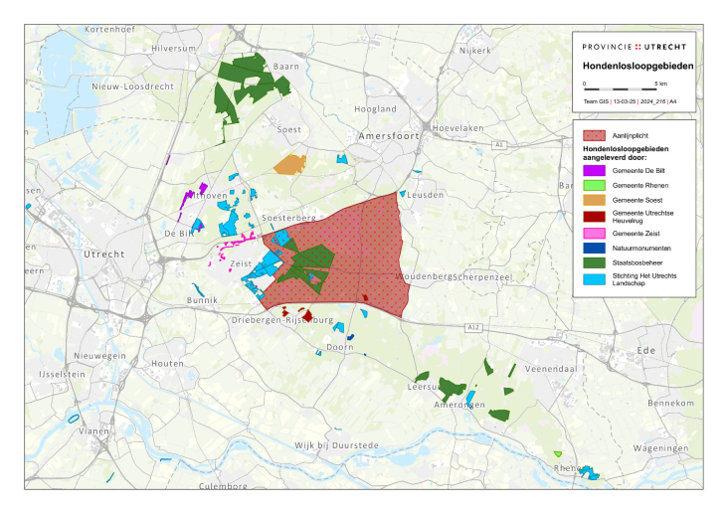The height and width of the screenshot is (514, 728).
Task: Select the 'Gemeente De Bilt' legend label
Action: click(x=638, y=170)
